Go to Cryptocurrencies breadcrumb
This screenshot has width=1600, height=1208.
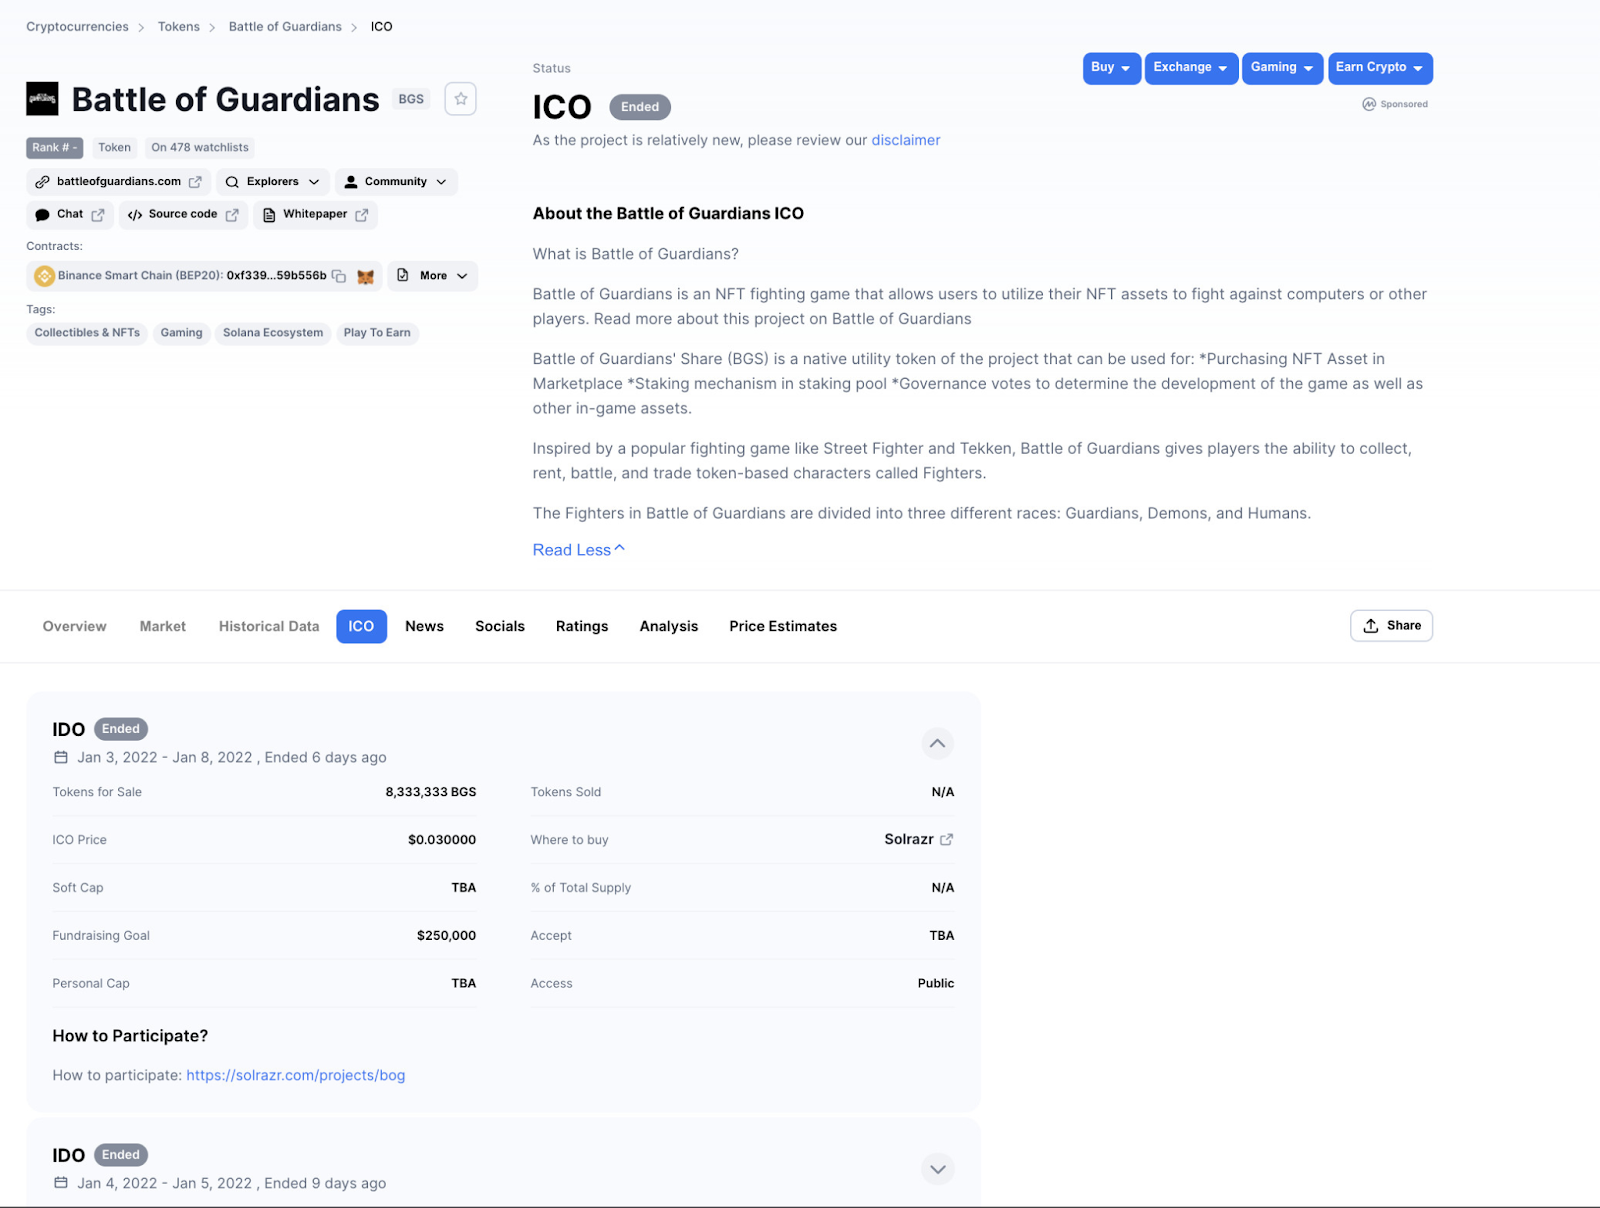(77, 27)
